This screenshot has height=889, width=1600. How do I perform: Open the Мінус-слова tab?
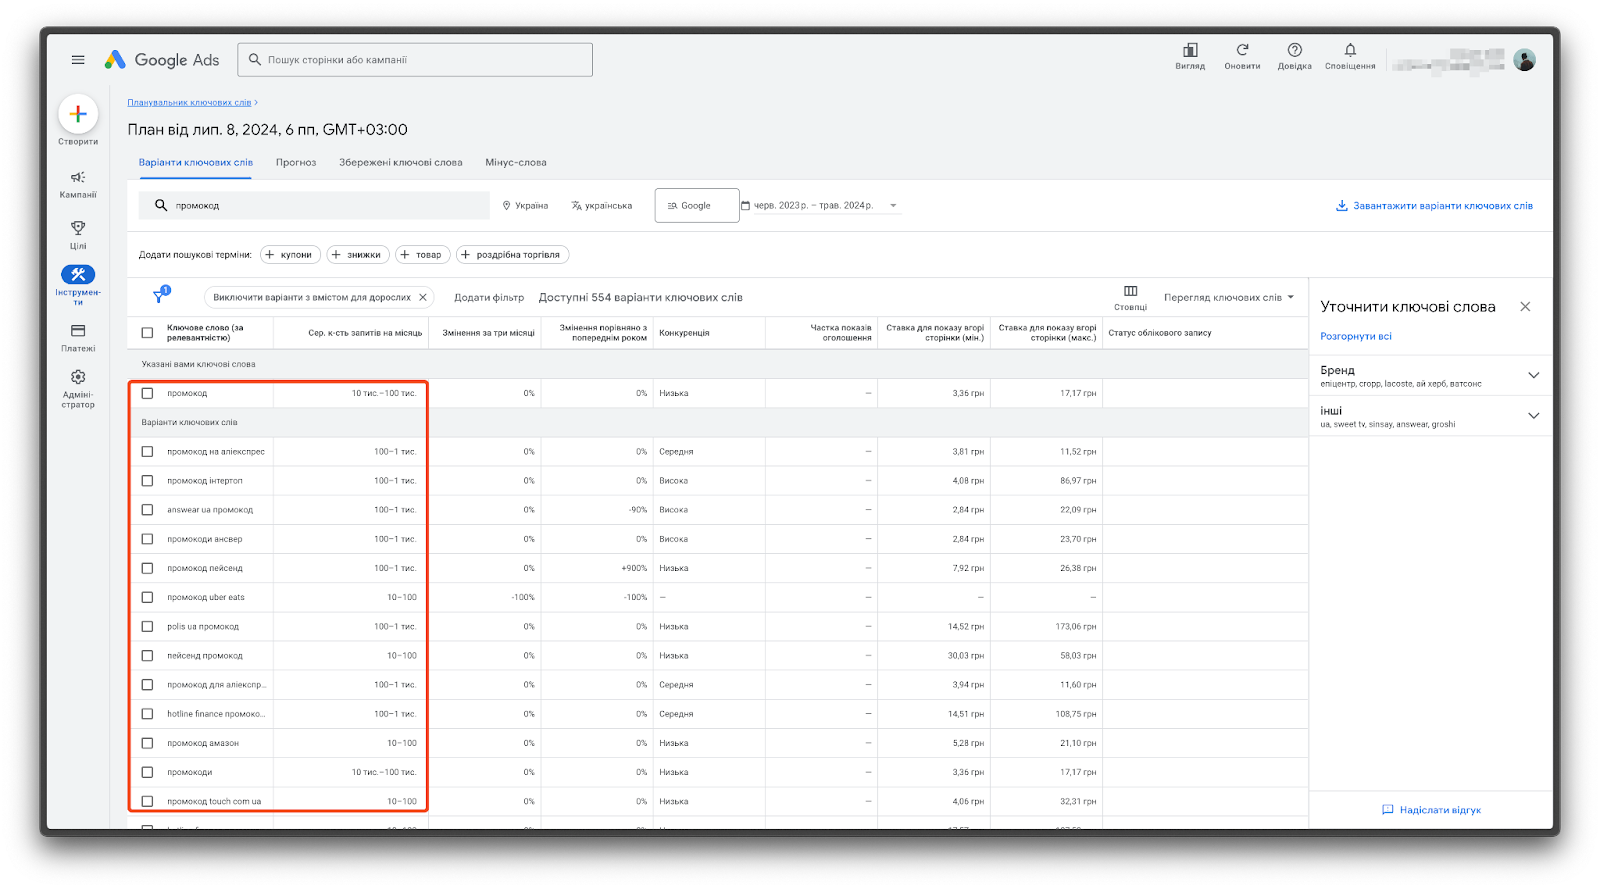[x=515, y=163]
